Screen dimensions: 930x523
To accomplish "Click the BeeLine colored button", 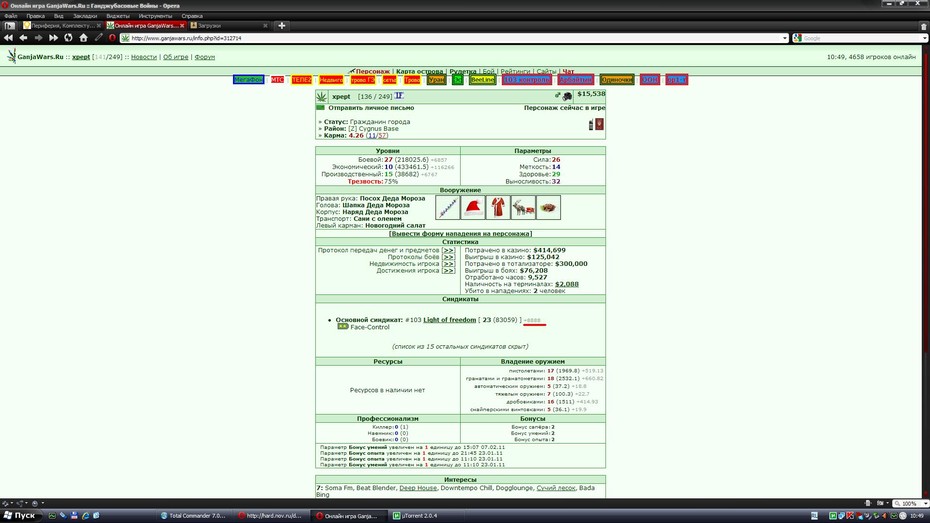I will click(482, 79).
